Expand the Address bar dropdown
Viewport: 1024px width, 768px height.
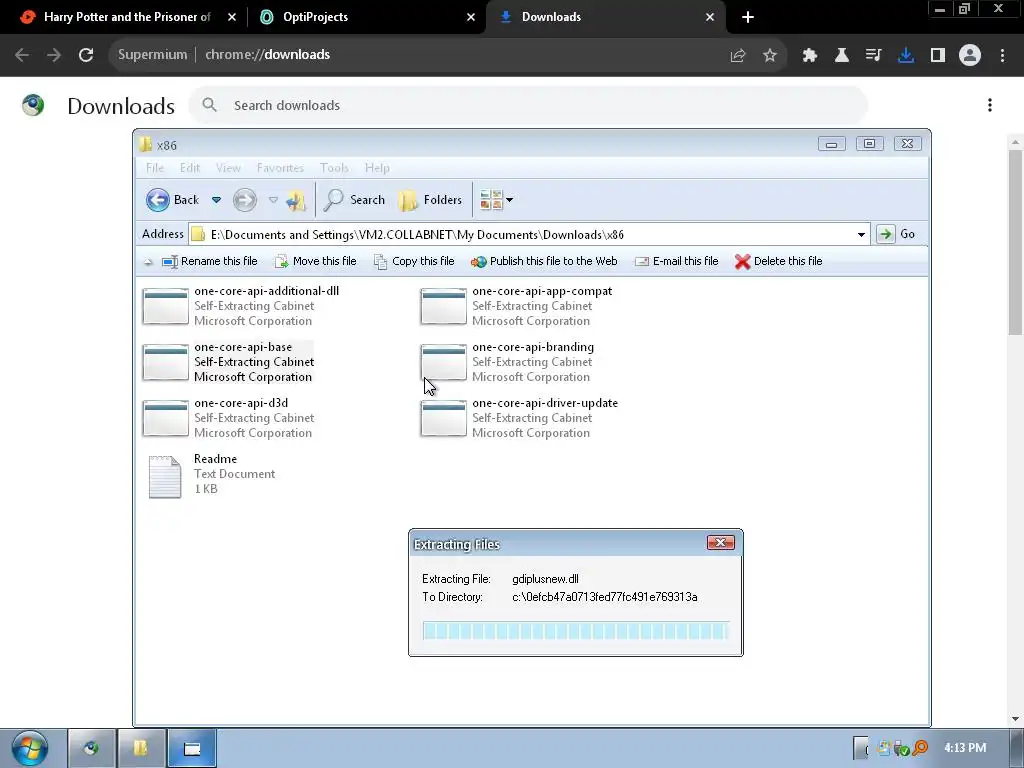pyautogui.click(x=861, y=234)
